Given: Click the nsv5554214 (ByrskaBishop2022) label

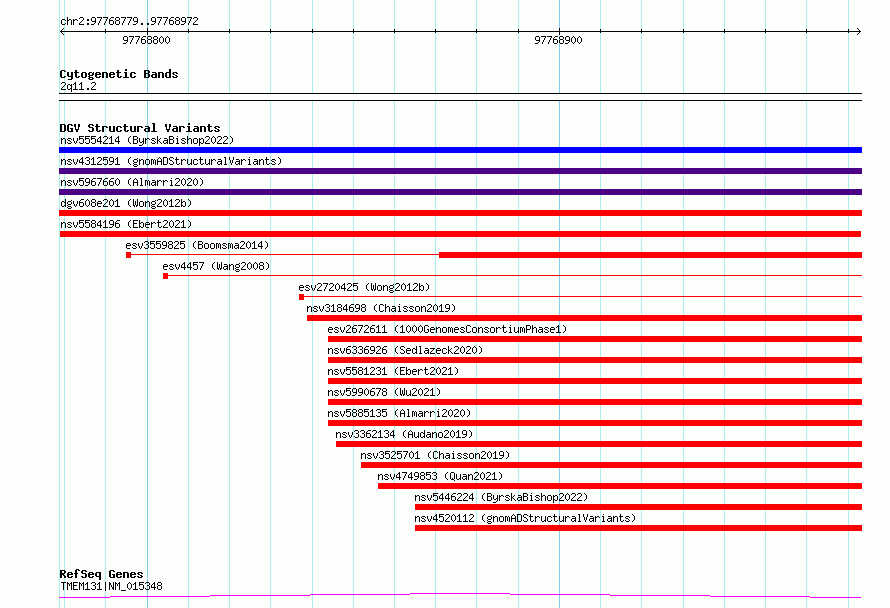Looking at the screenshot, I should 147,140.
